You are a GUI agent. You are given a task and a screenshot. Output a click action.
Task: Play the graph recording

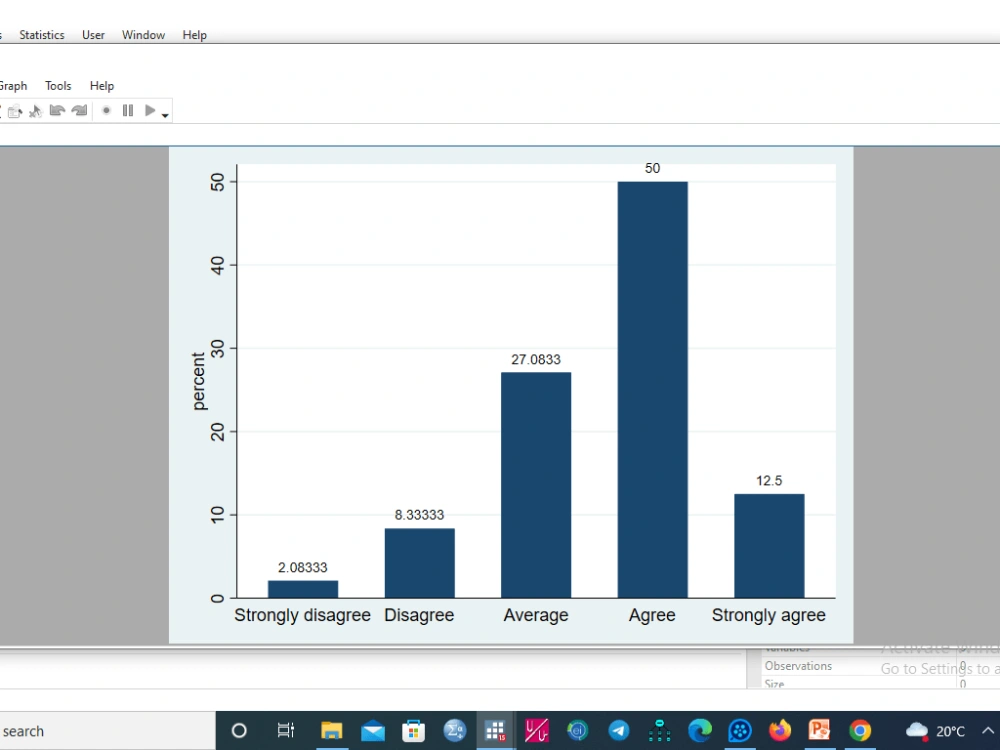(150, 110)
